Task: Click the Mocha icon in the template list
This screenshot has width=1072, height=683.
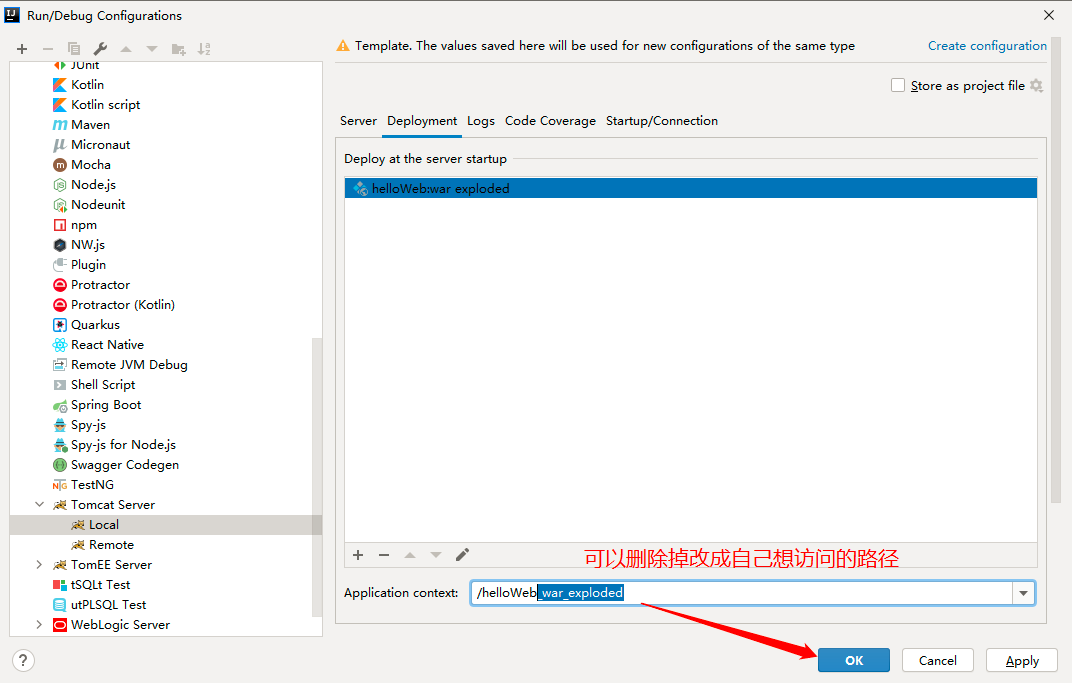Action: pyautogui.click(x=59, y=165)
